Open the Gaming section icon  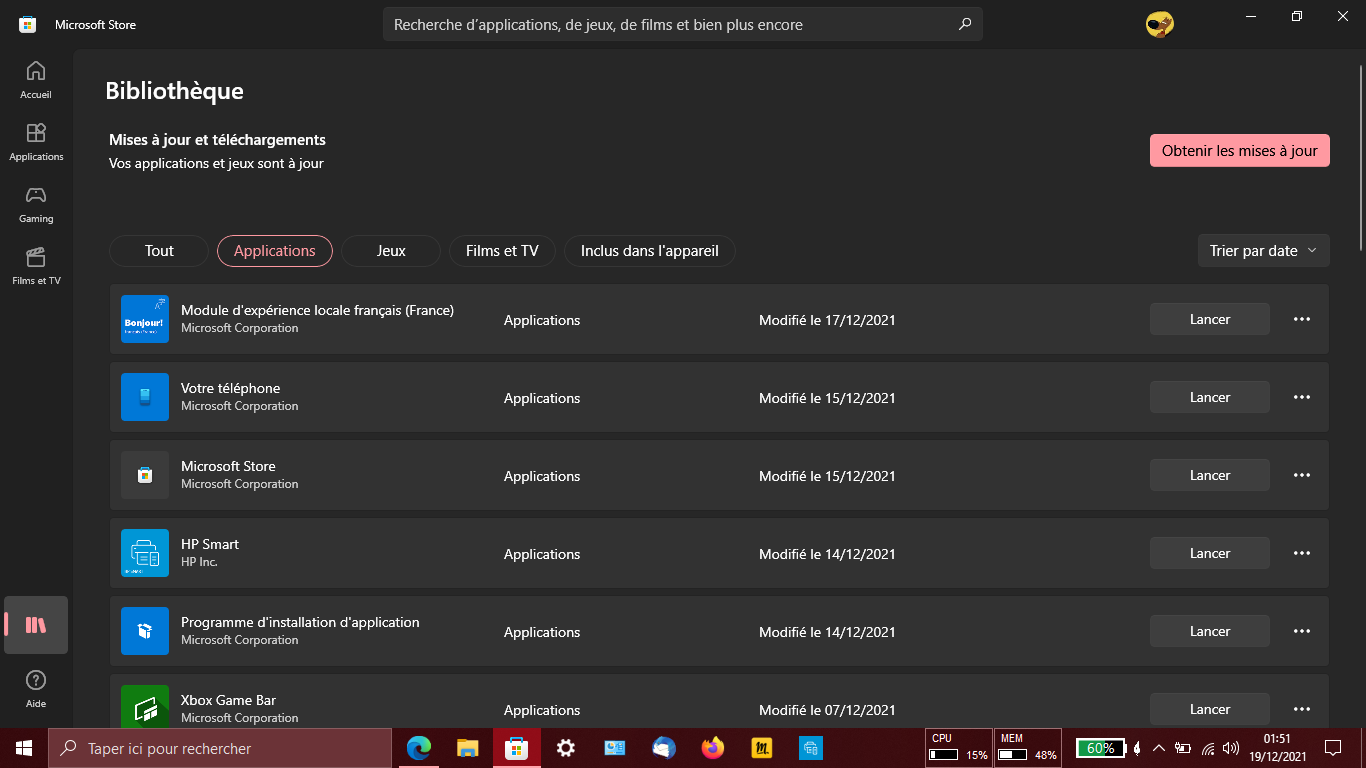(36, 203)
